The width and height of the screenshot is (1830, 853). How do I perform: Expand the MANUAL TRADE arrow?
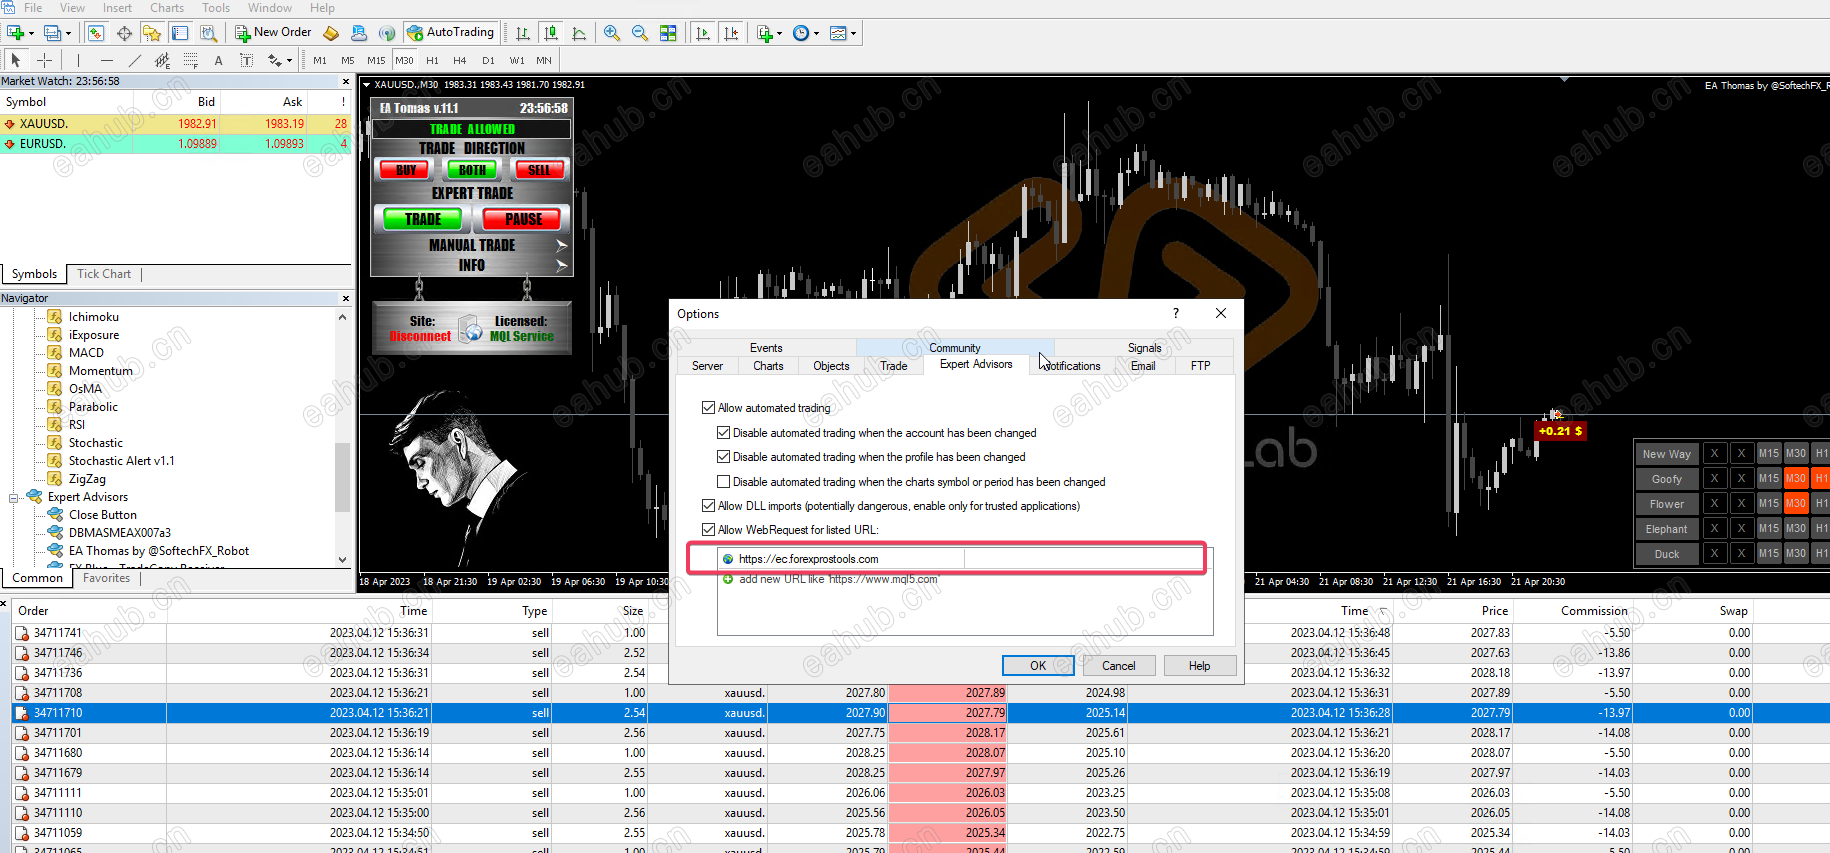(562, 245)
